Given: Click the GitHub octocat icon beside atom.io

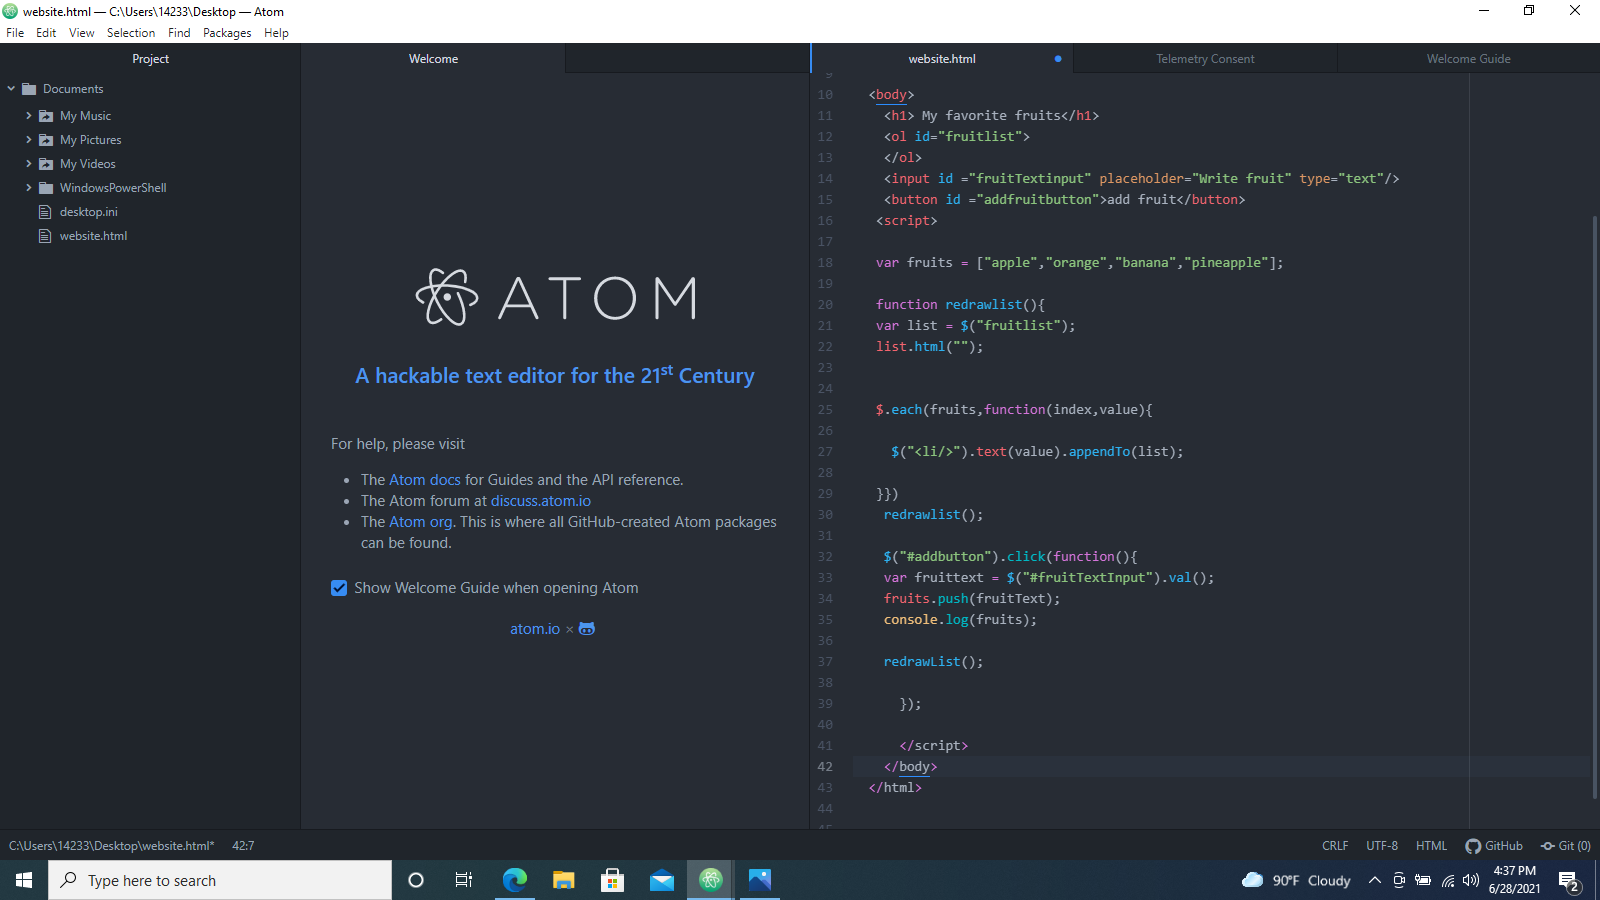Looking at the screenshot, I should click(587, 629).
